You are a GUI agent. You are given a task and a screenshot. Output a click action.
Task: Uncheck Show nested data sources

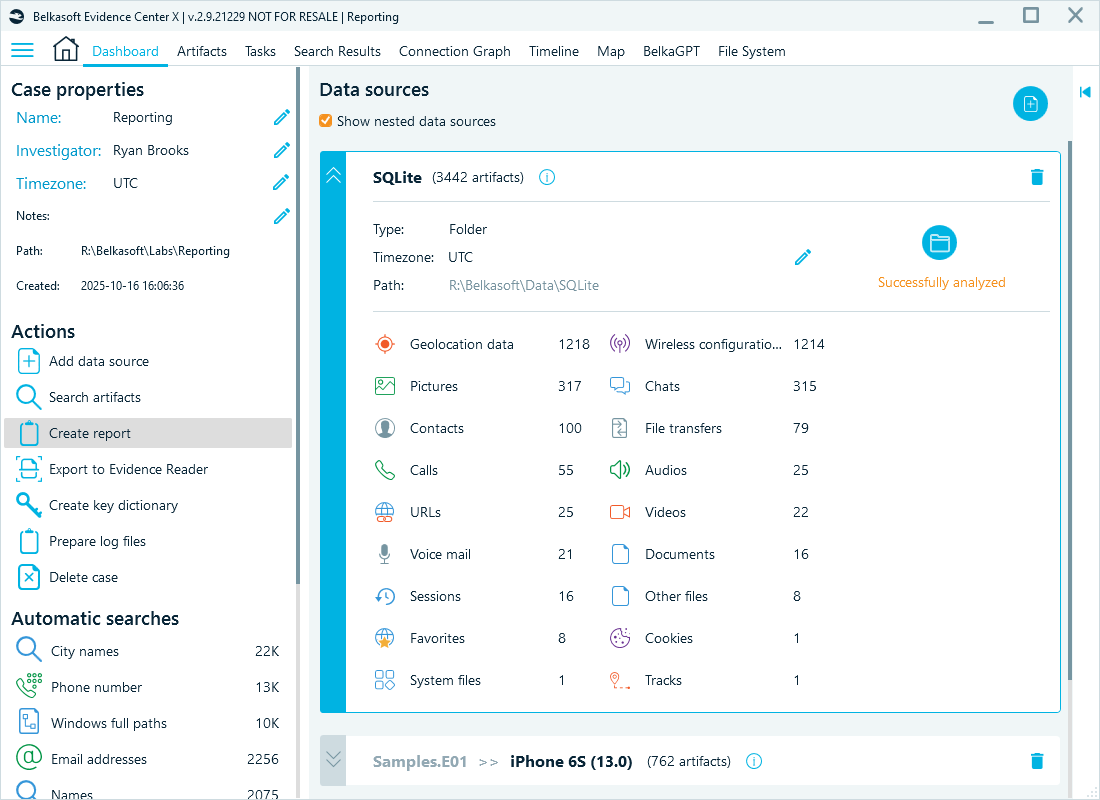pyautogui.click(x=325, y=120)
